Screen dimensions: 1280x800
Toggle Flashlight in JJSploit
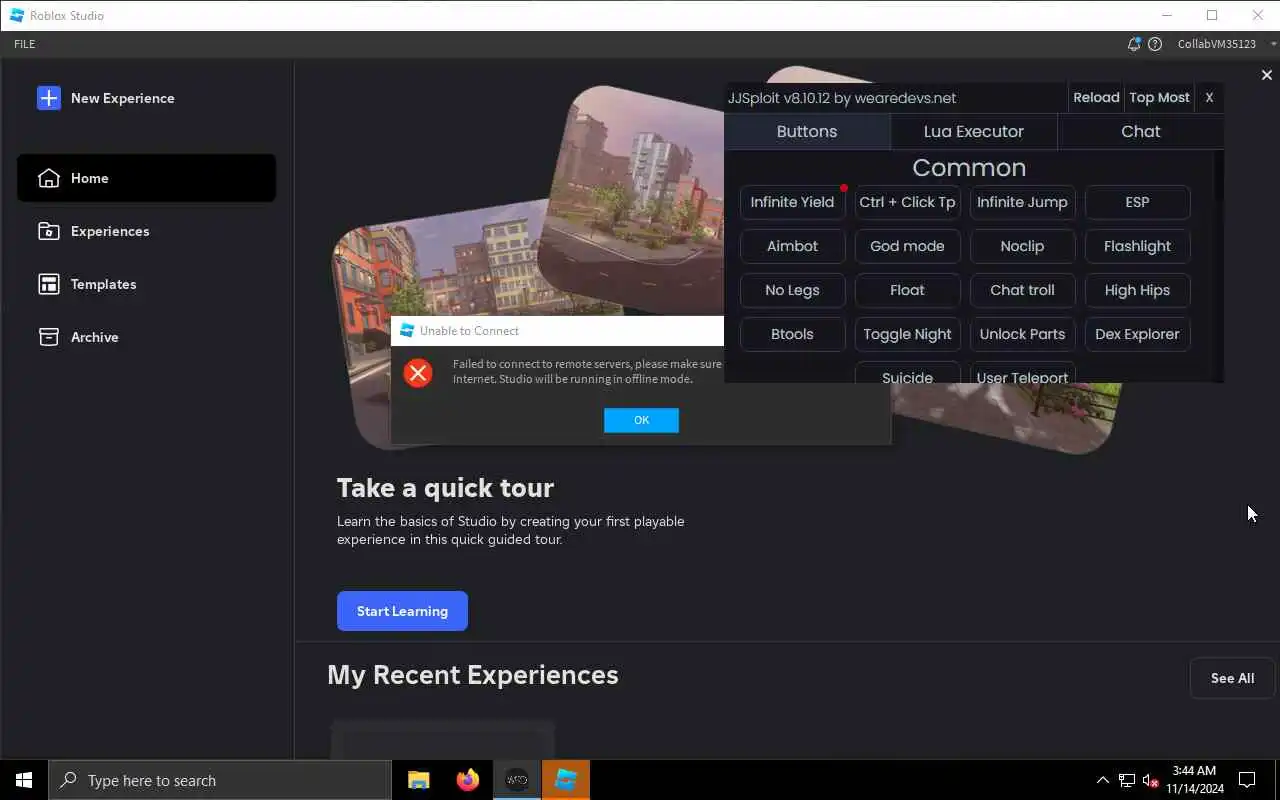[1137, 246]
